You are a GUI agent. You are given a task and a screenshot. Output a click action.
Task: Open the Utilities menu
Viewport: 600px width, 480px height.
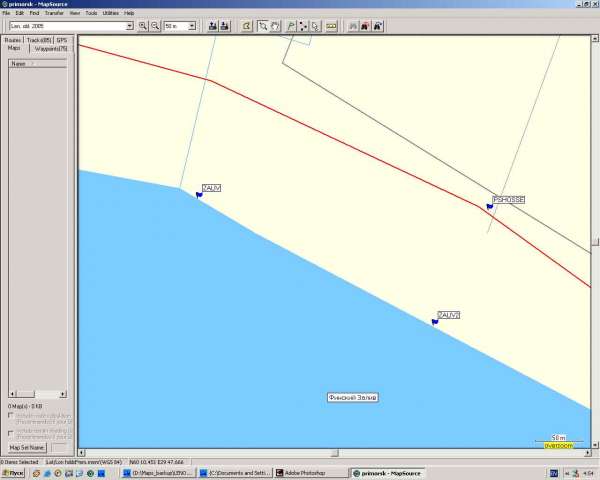click(x=110, y=13)
